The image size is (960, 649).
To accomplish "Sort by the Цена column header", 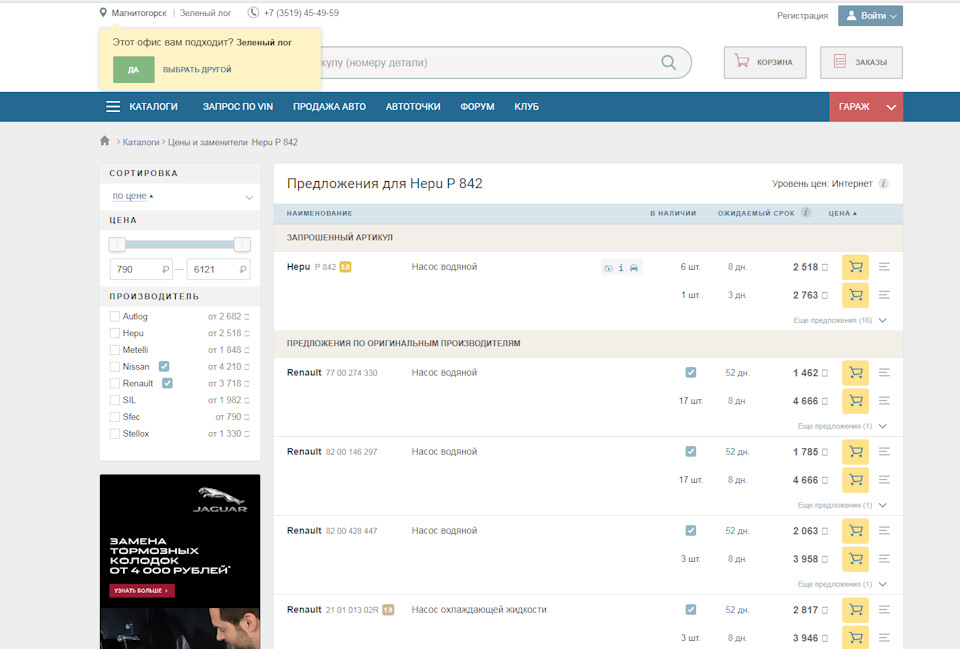I will pos(842,213).
